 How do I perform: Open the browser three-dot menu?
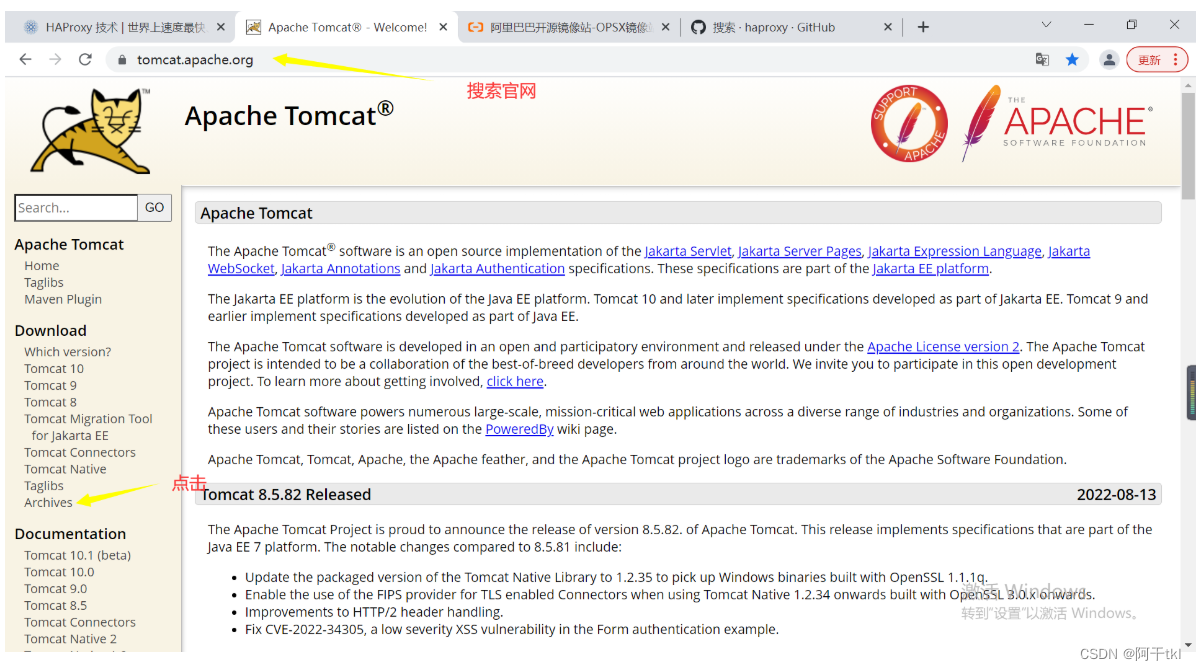tap(1175, 60)
